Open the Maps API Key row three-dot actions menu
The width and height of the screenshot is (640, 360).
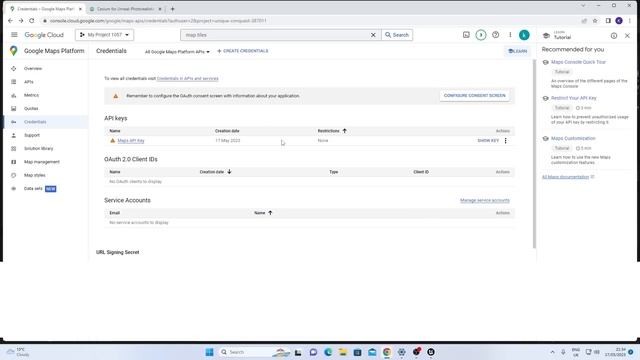[x=505, y=140]
